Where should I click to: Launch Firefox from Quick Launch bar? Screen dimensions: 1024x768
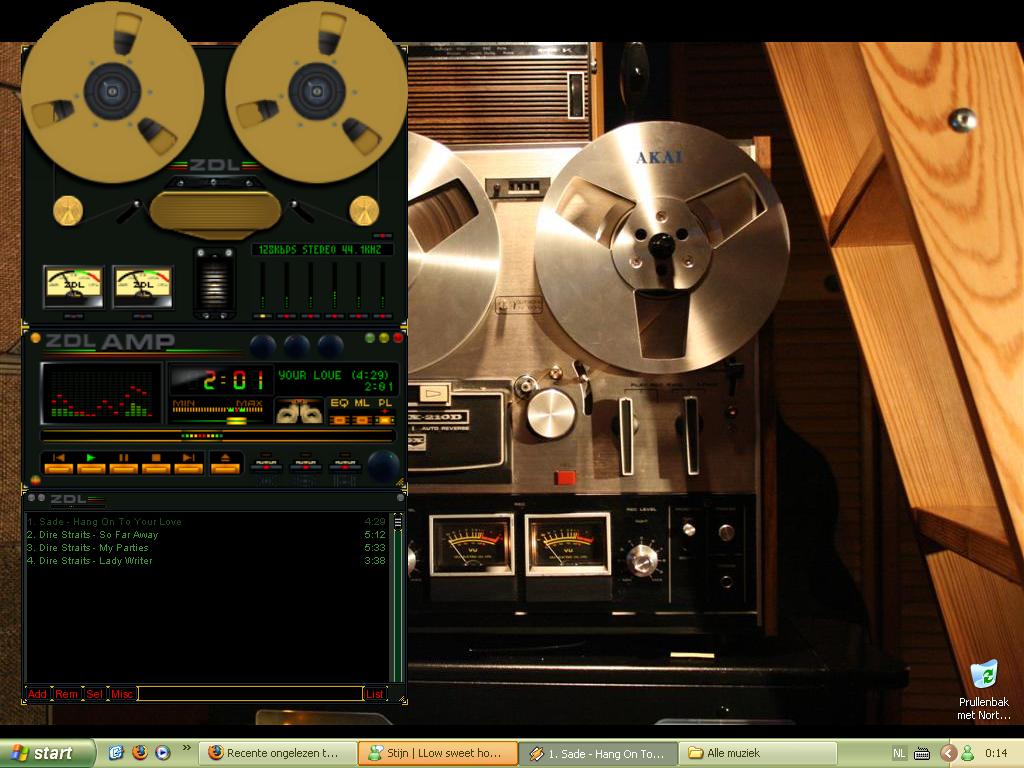[139, 753]
